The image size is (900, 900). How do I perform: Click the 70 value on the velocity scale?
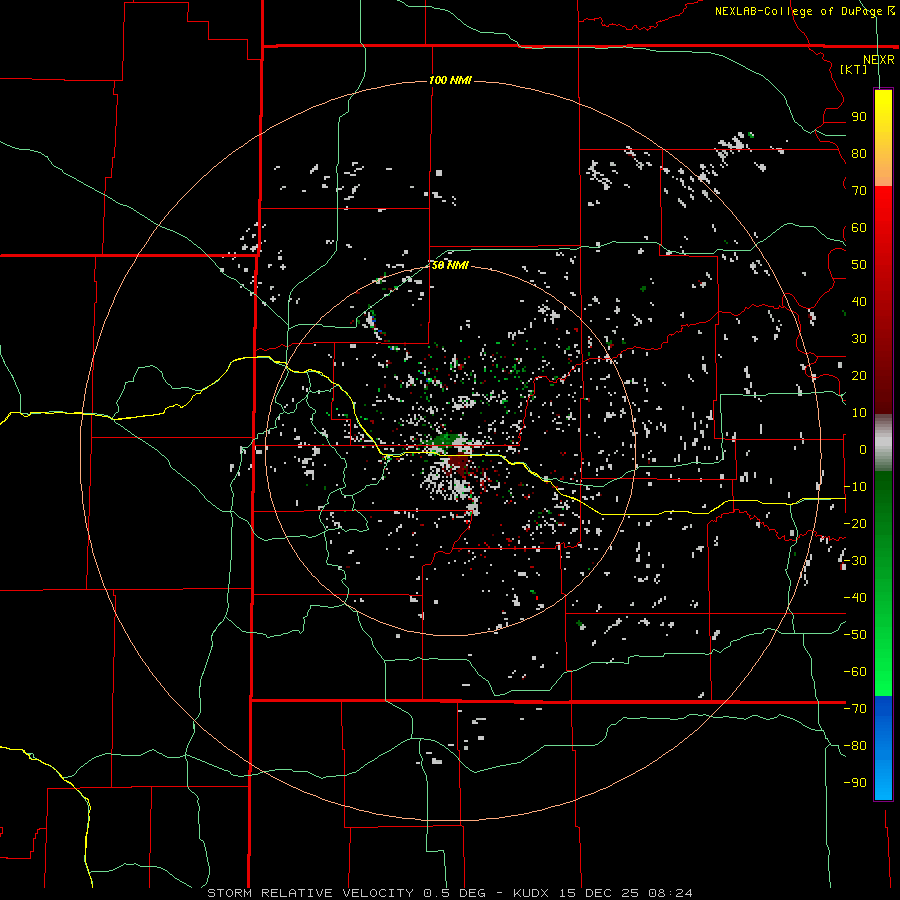pos(859,191)
